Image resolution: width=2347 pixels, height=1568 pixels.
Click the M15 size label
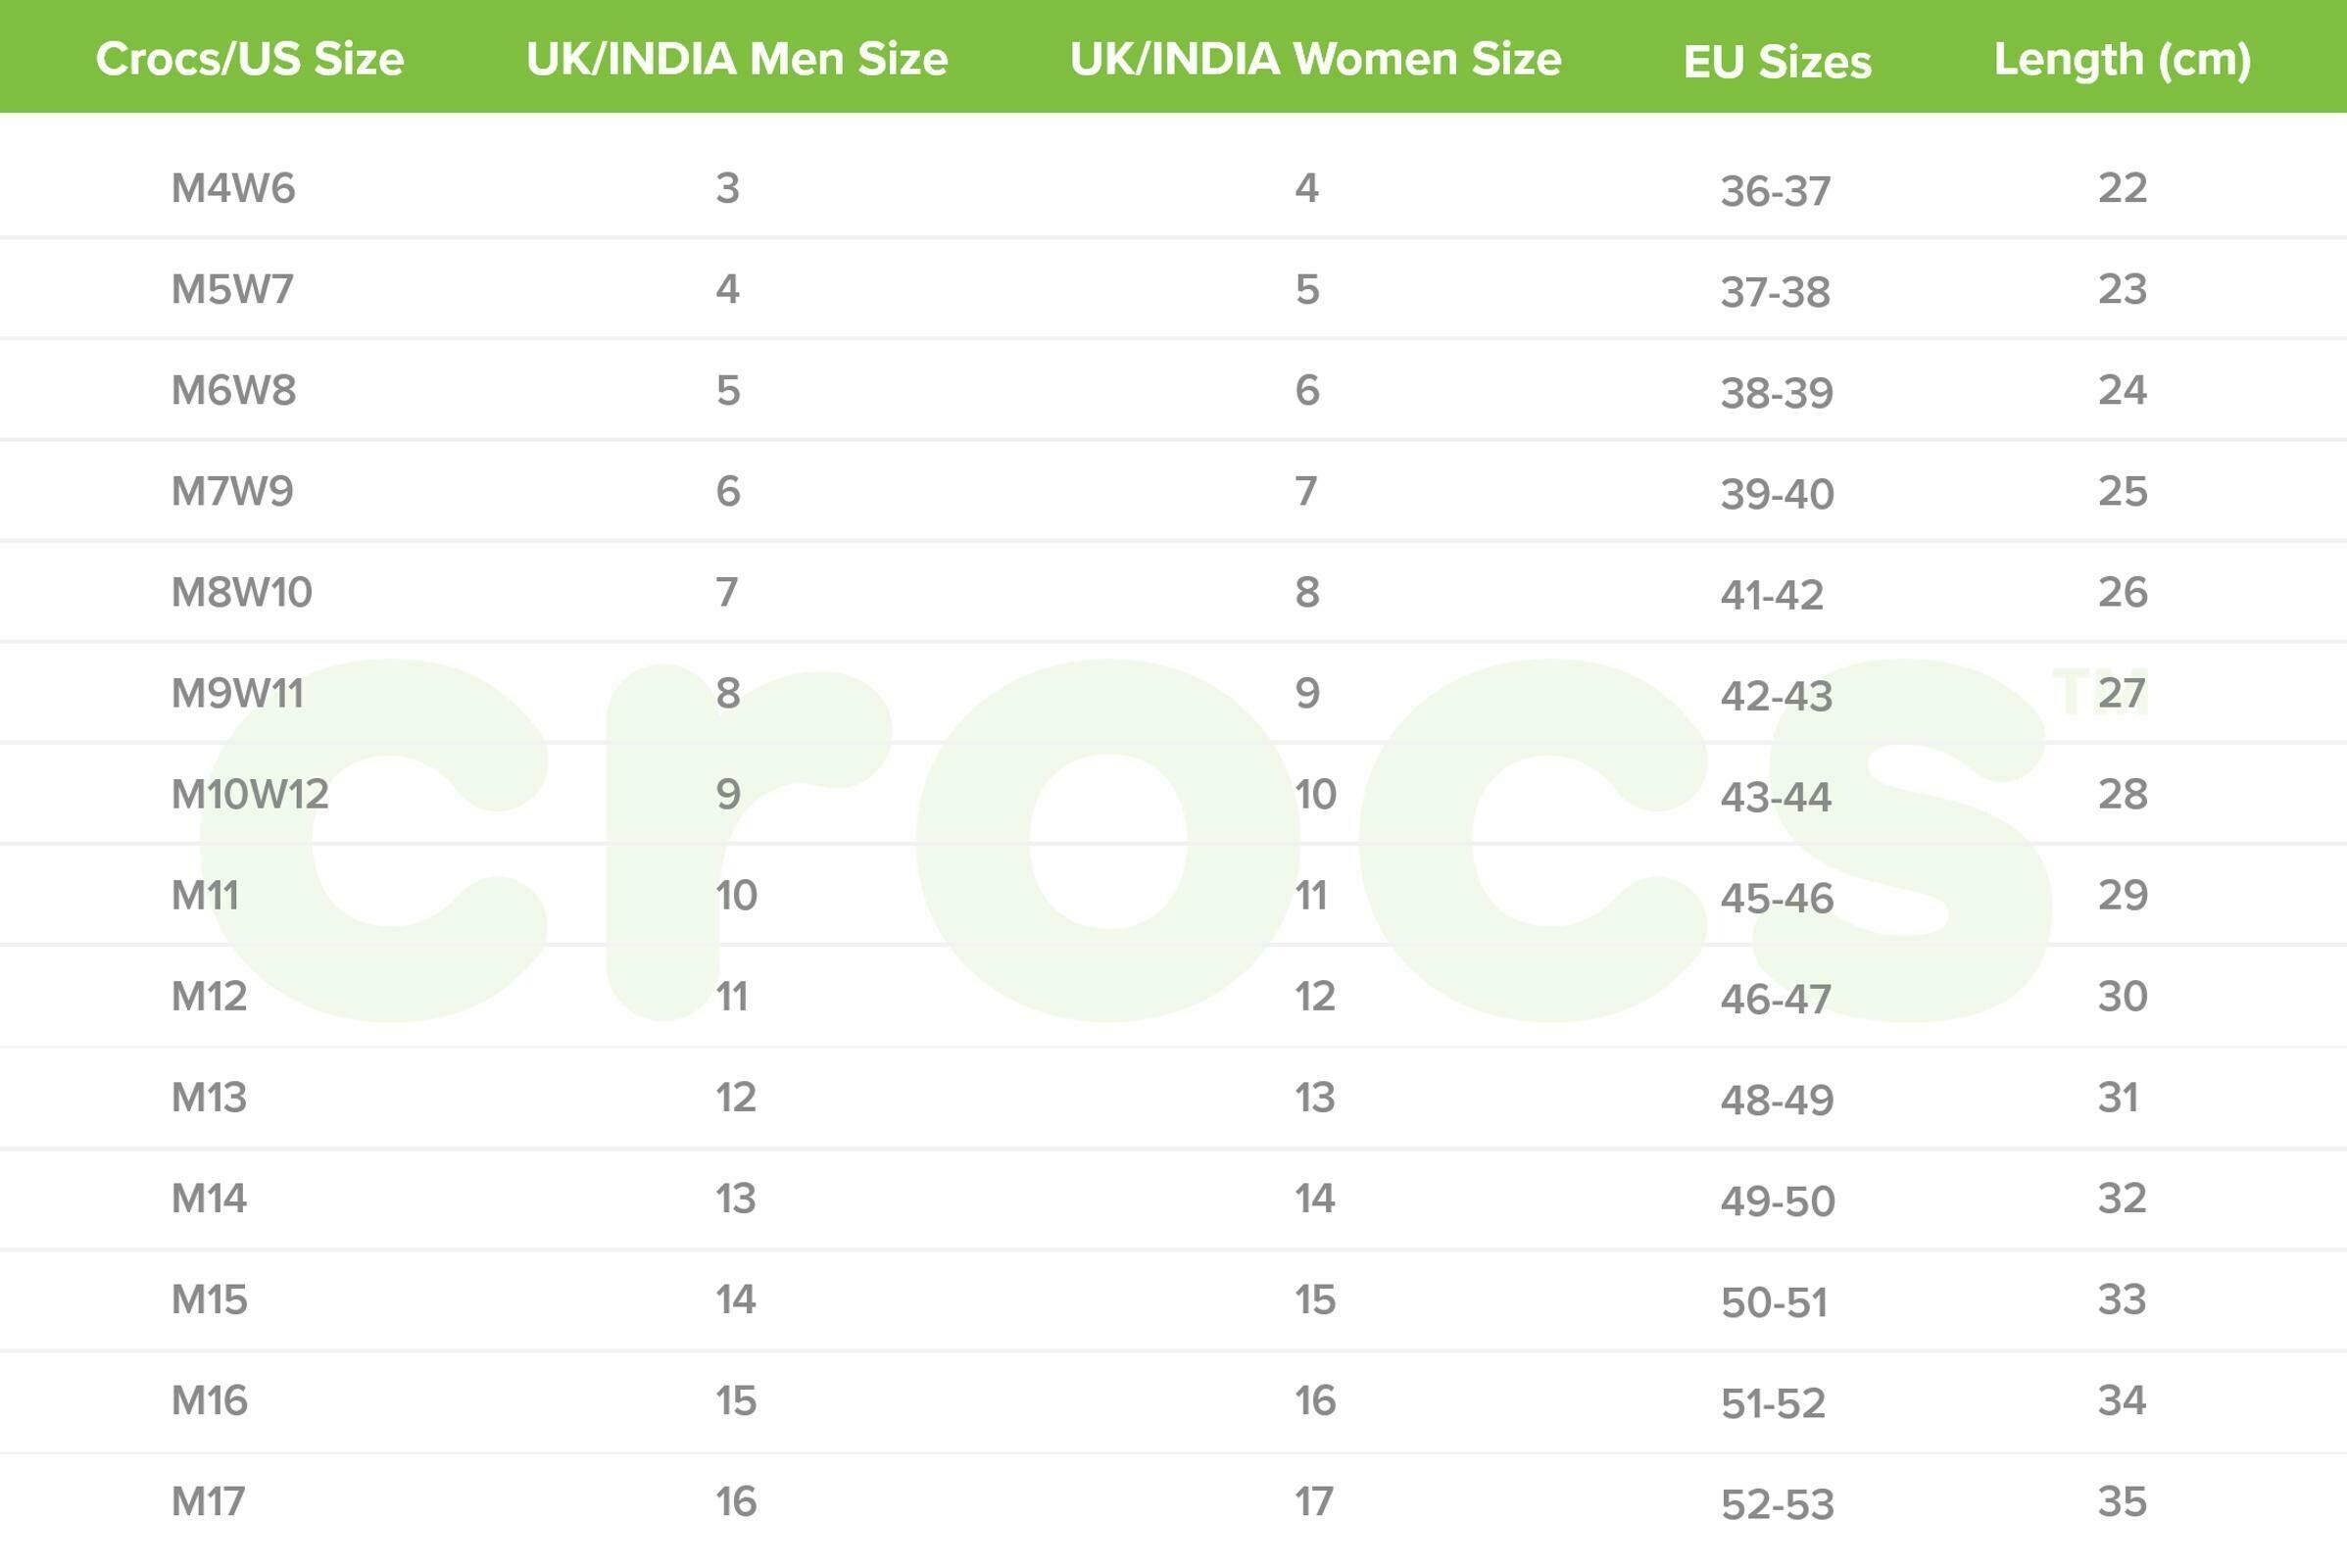pyautogui.click(x=209, y=1299)
